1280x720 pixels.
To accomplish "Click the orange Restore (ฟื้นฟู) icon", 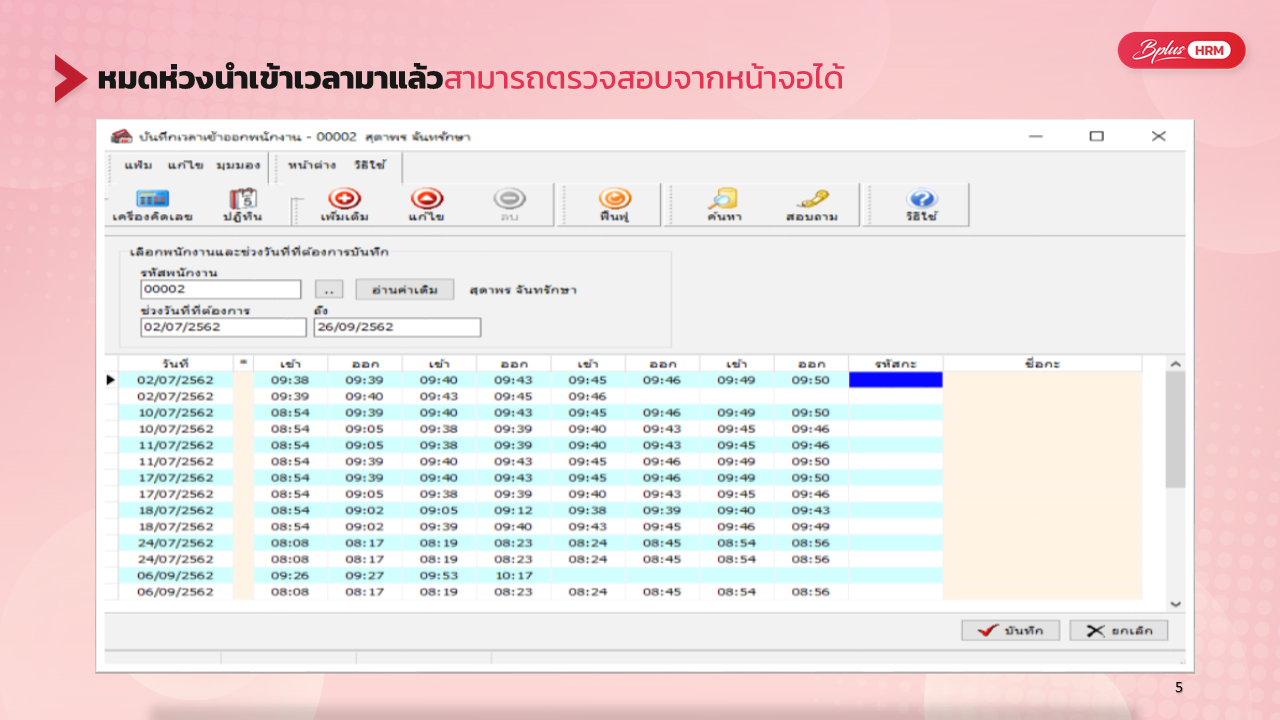I will 614,199.
